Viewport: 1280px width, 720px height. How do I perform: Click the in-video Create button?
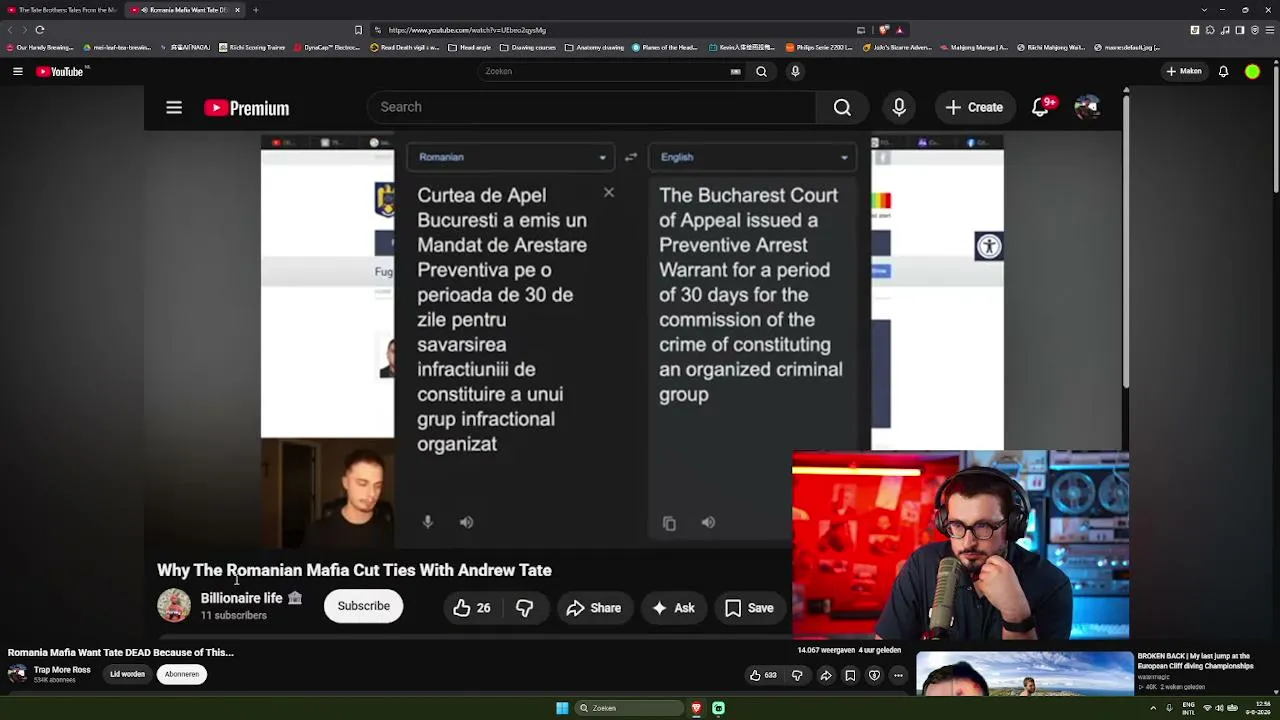pyautogui.click(x=974, y=107)
